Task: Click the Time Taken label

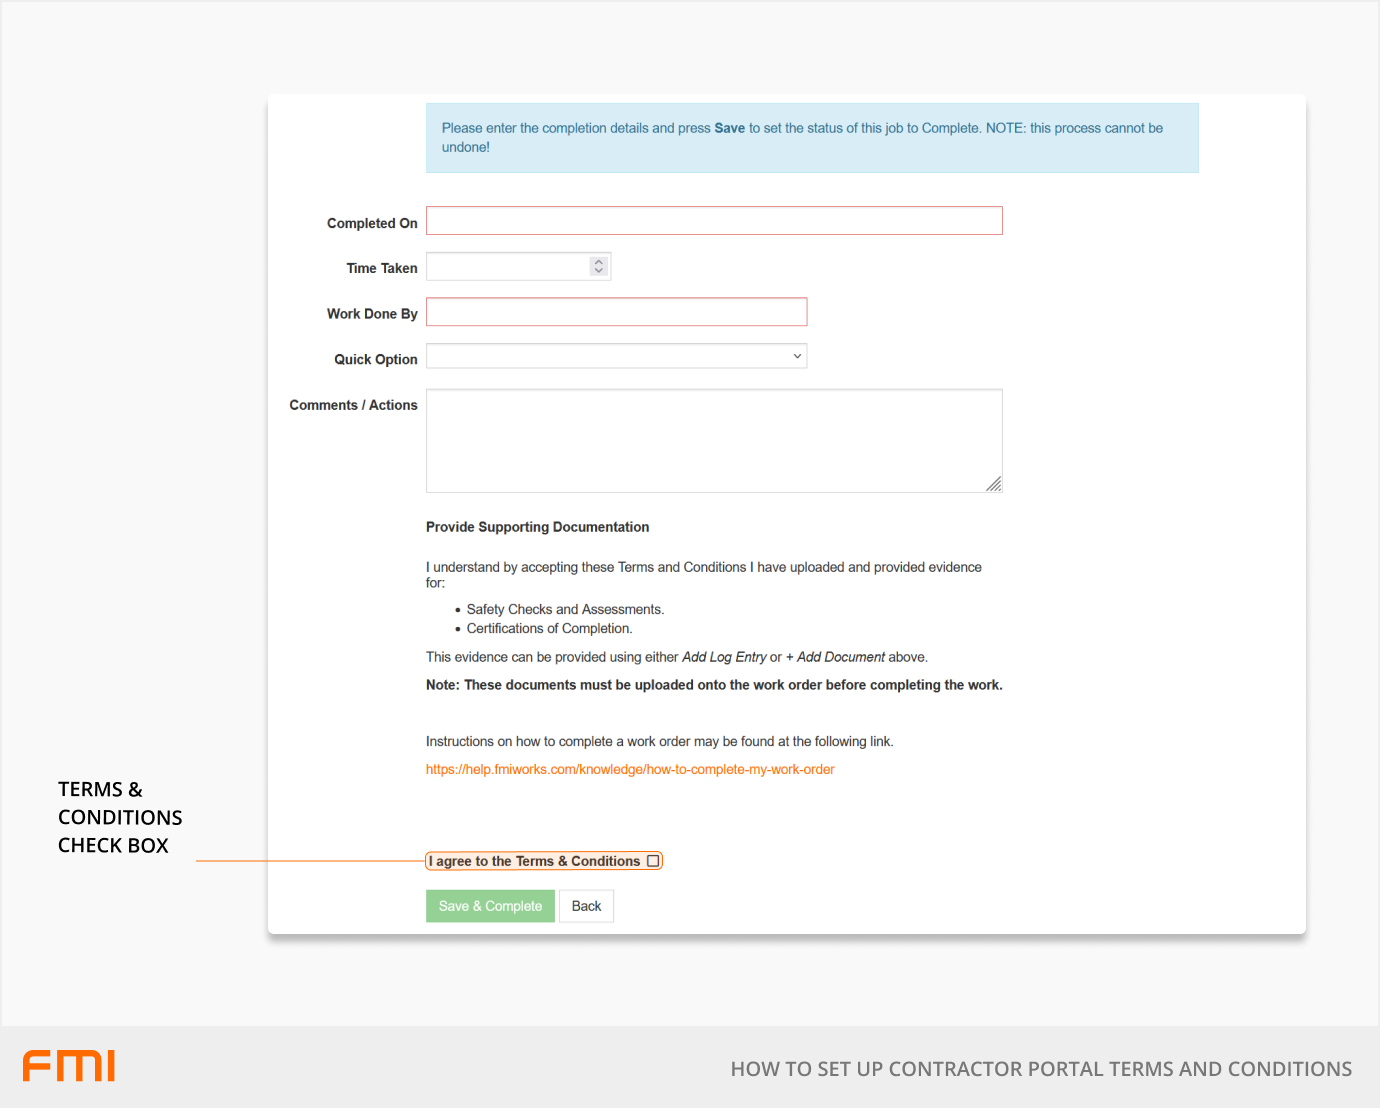Action: [382, 269]
